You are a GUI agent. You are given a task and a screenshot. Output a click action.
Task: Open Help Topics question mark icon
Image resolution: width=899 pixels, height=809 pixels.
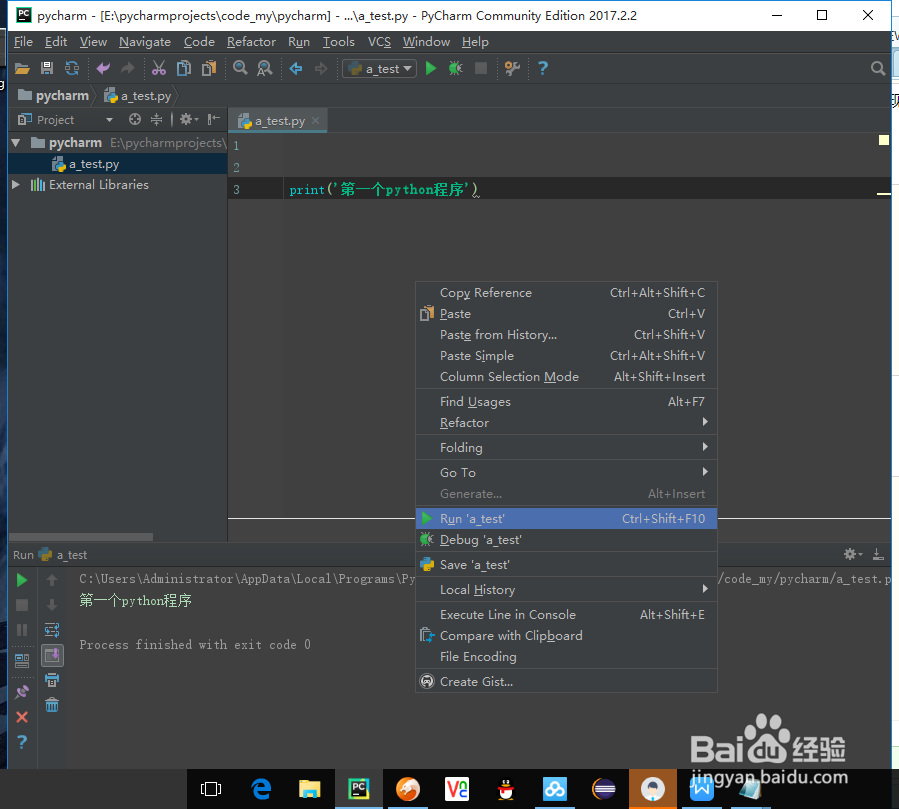pyautogui.click(x=542, y=69)
